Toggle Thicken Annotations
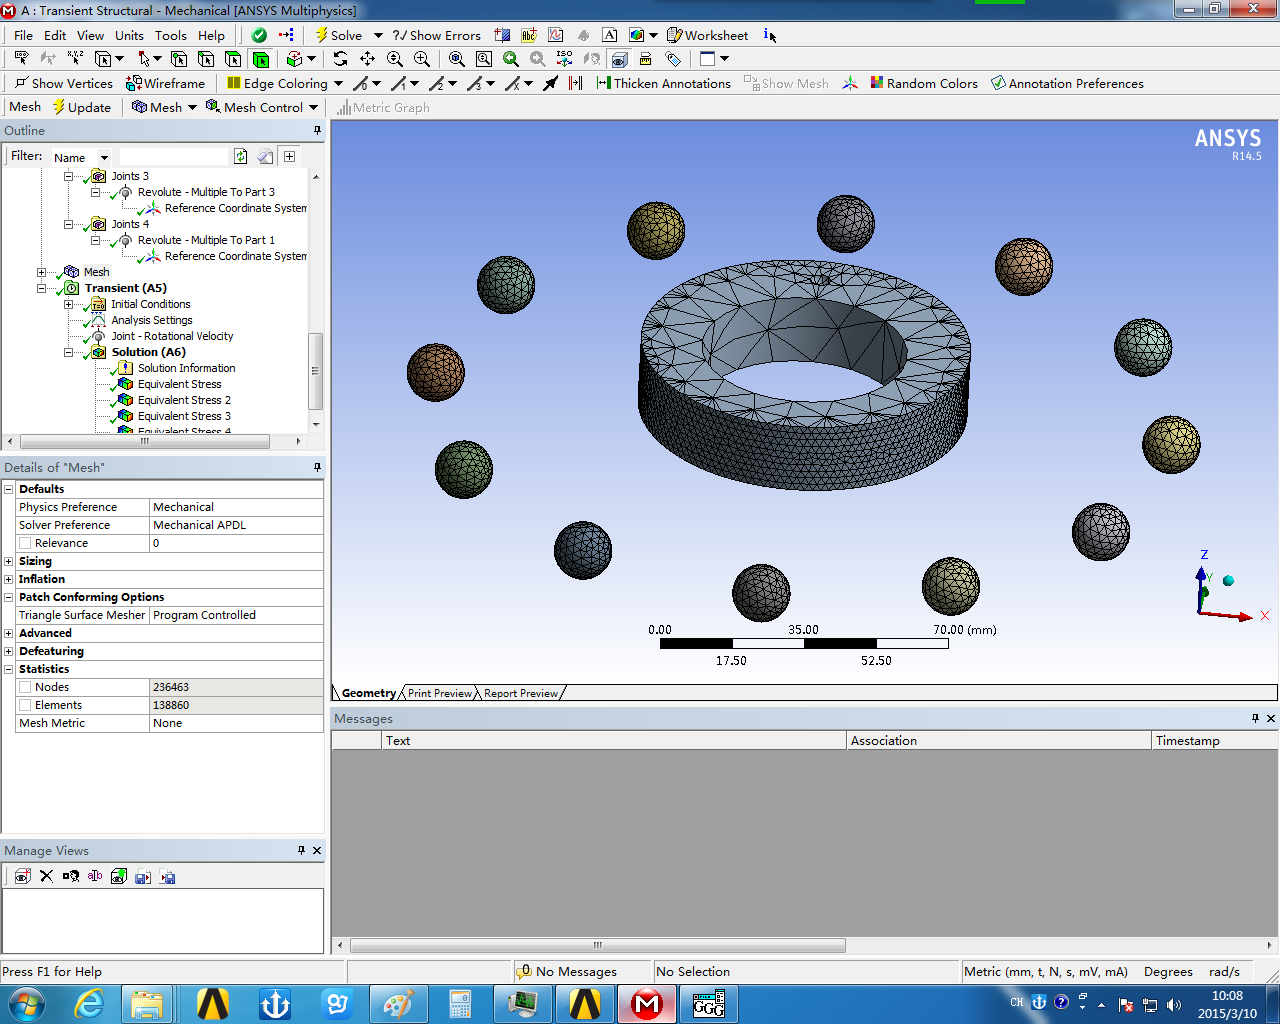1280x1024 pixels. (664, 83)
